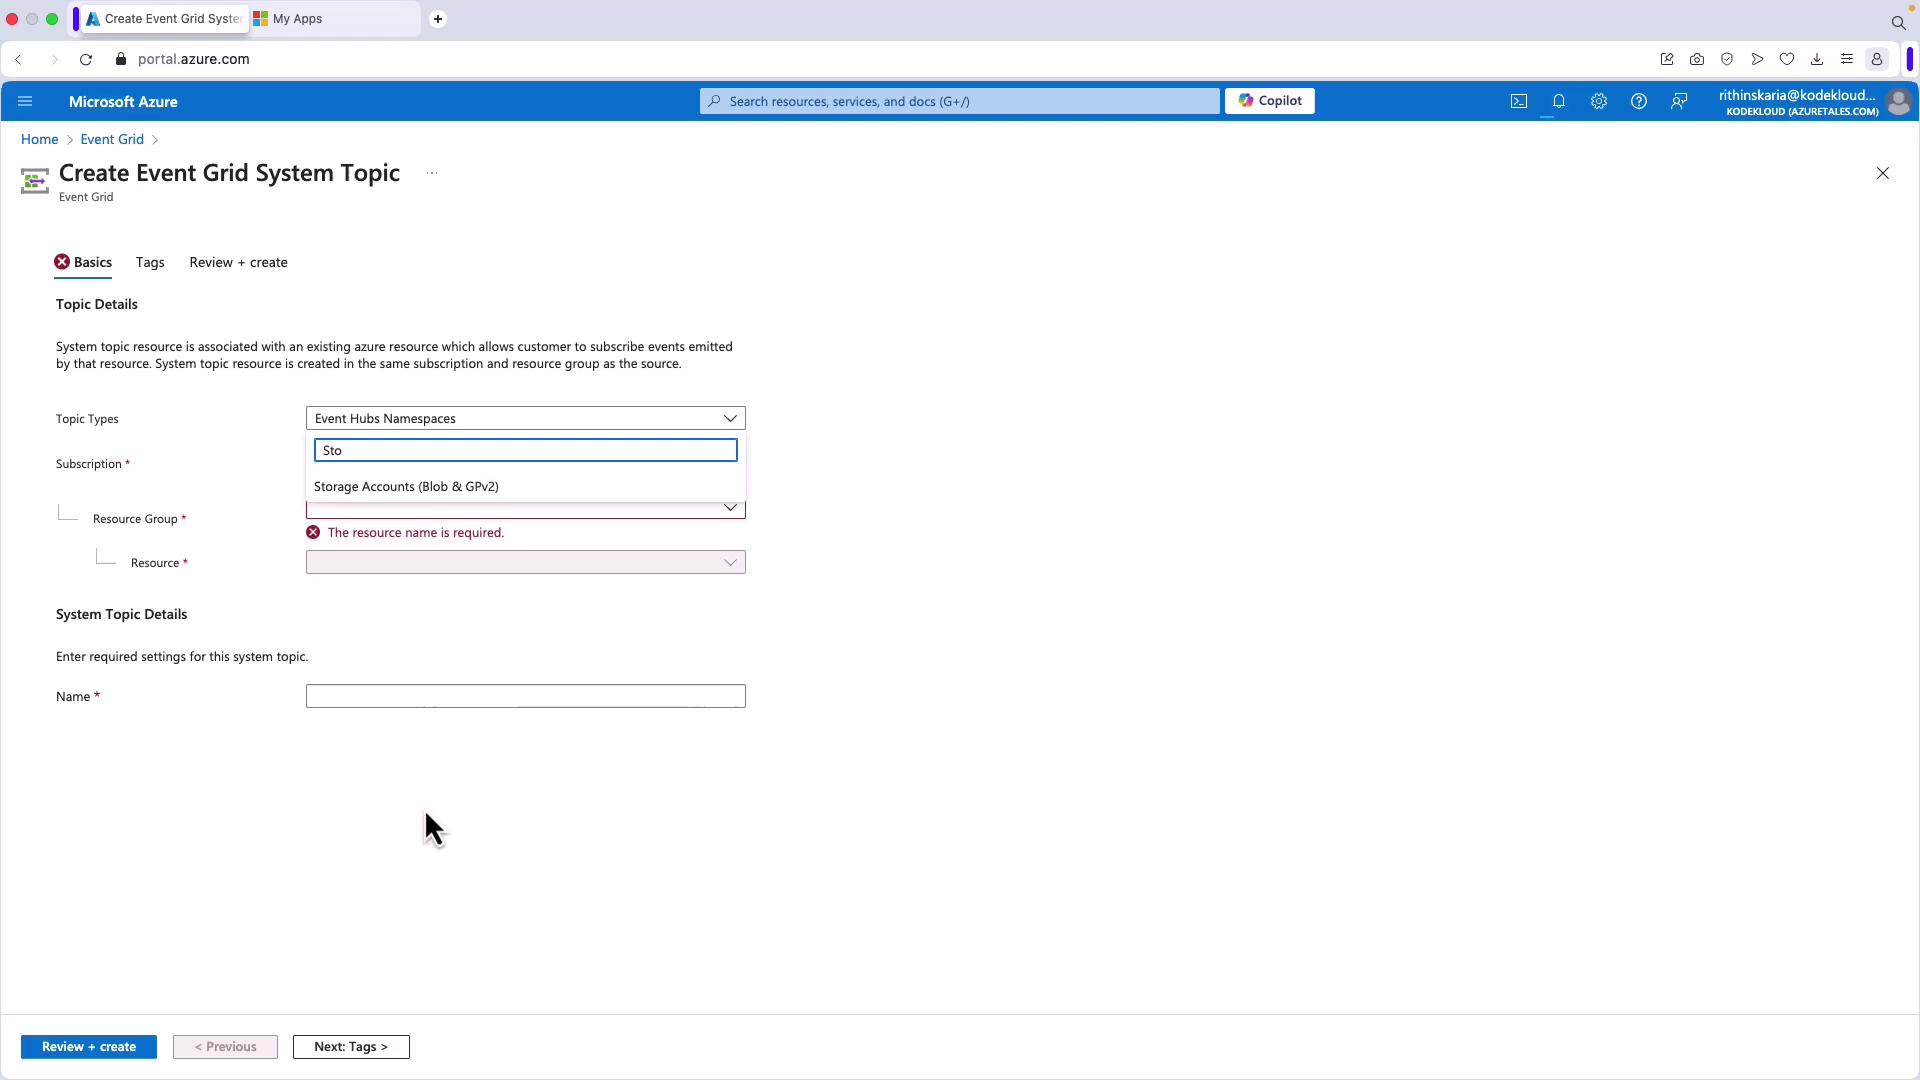This screenshot has width=1920, height=1080.
Task: Click the page ellipsis next to title
Action: pos(432,173)
